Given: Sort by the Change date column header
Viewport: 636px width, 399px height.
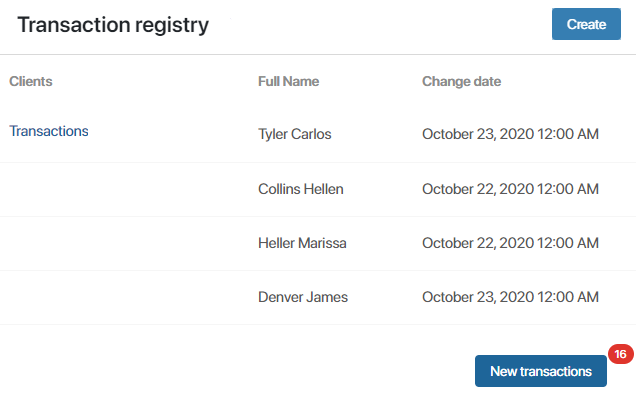Looking at the screenshot, I should pyautogui.click(x=462, y=82).
